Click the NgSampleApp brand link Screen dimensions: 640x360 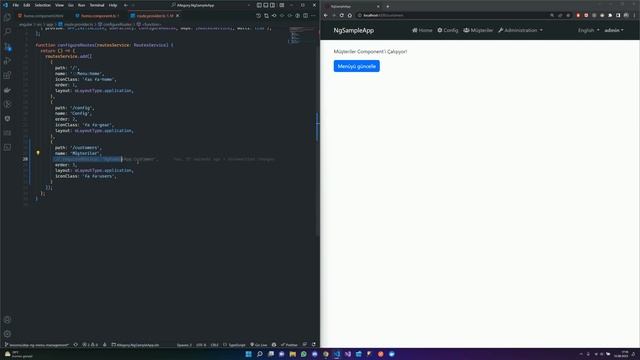pos(353,30)
